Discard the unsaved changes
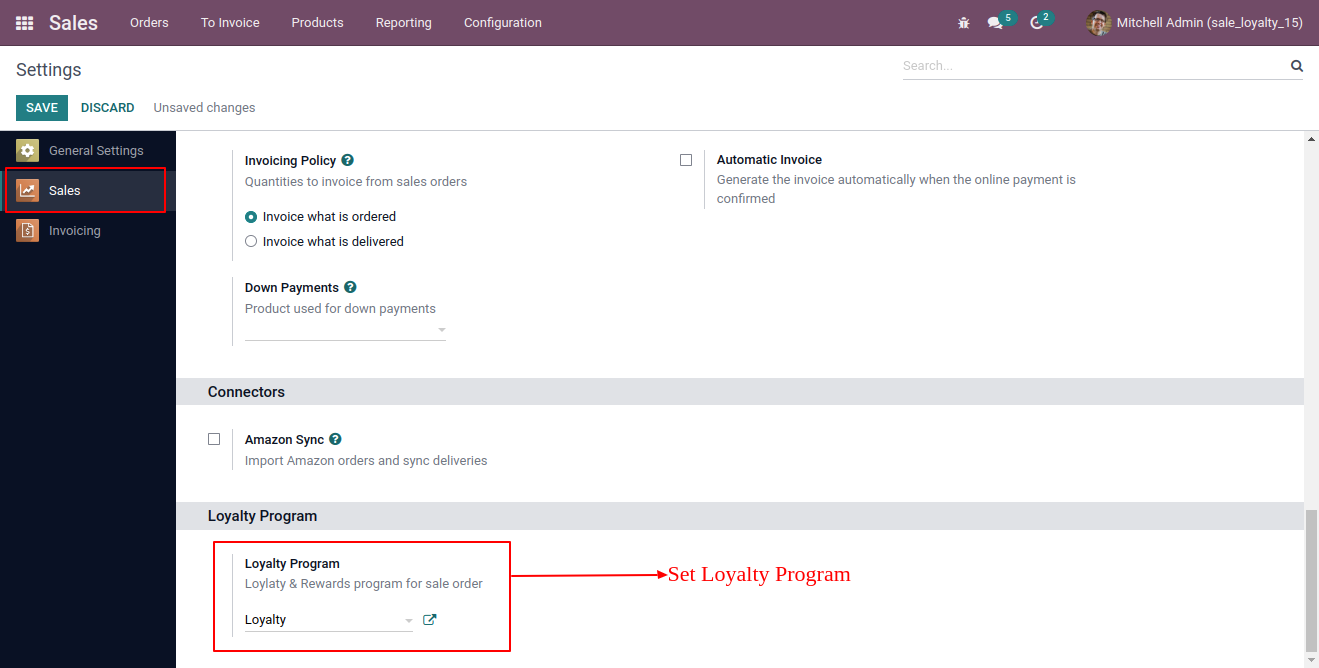The width and height of the screenshot is (1319, 668). (108, 108)
